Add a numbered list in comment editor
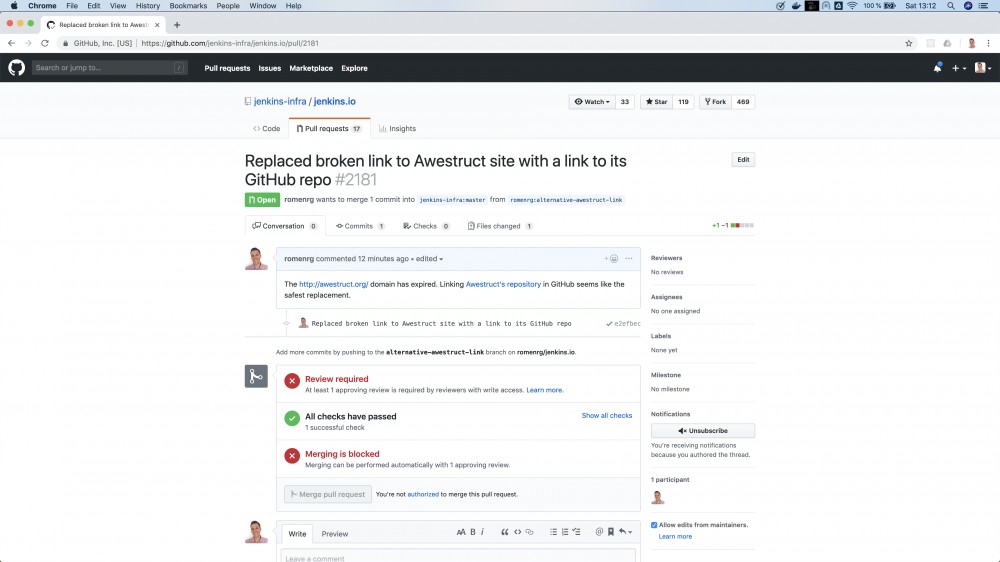 click(565, 532)
